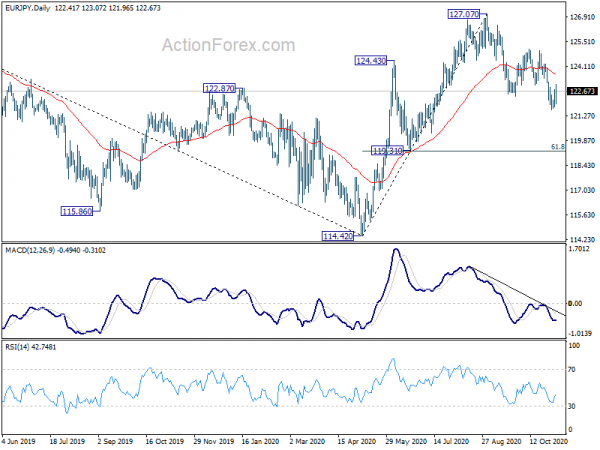Click the 16 Jan 2020 date label

tap(260, 441)
